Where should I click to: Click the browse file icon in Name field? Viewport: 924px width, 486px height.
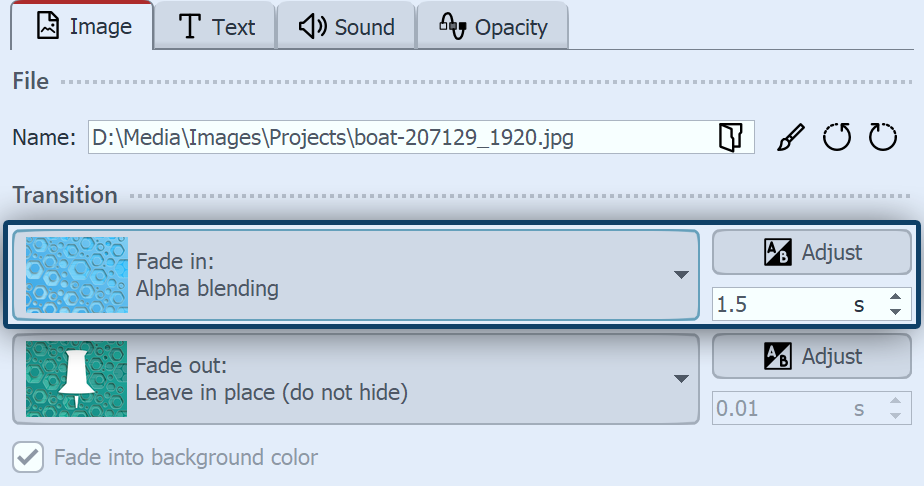tap(731, 137)
